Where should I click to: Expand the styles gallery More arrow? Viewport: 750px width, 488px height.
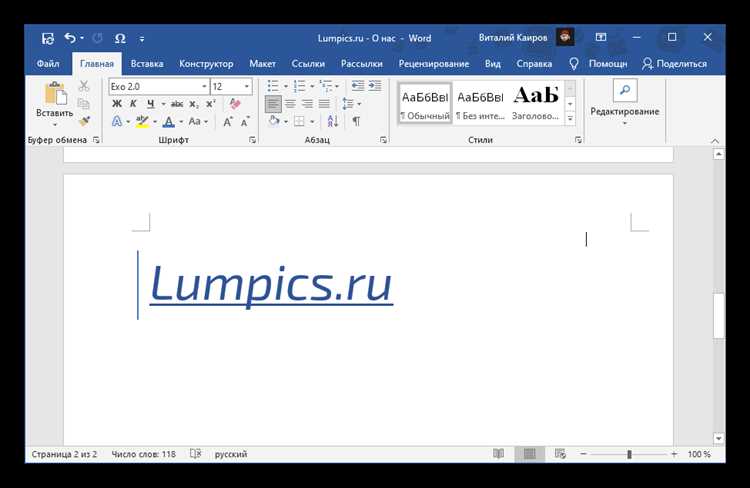570,118
